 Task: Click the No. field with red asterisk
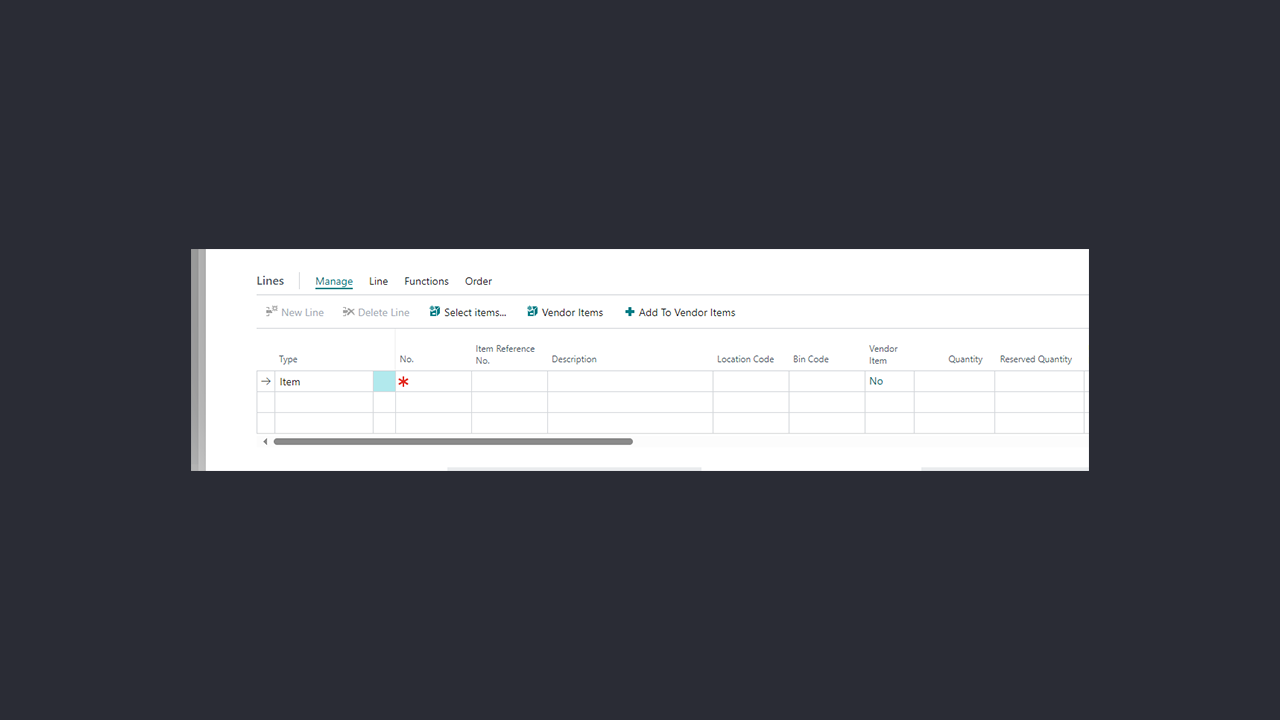click(433, 382)
